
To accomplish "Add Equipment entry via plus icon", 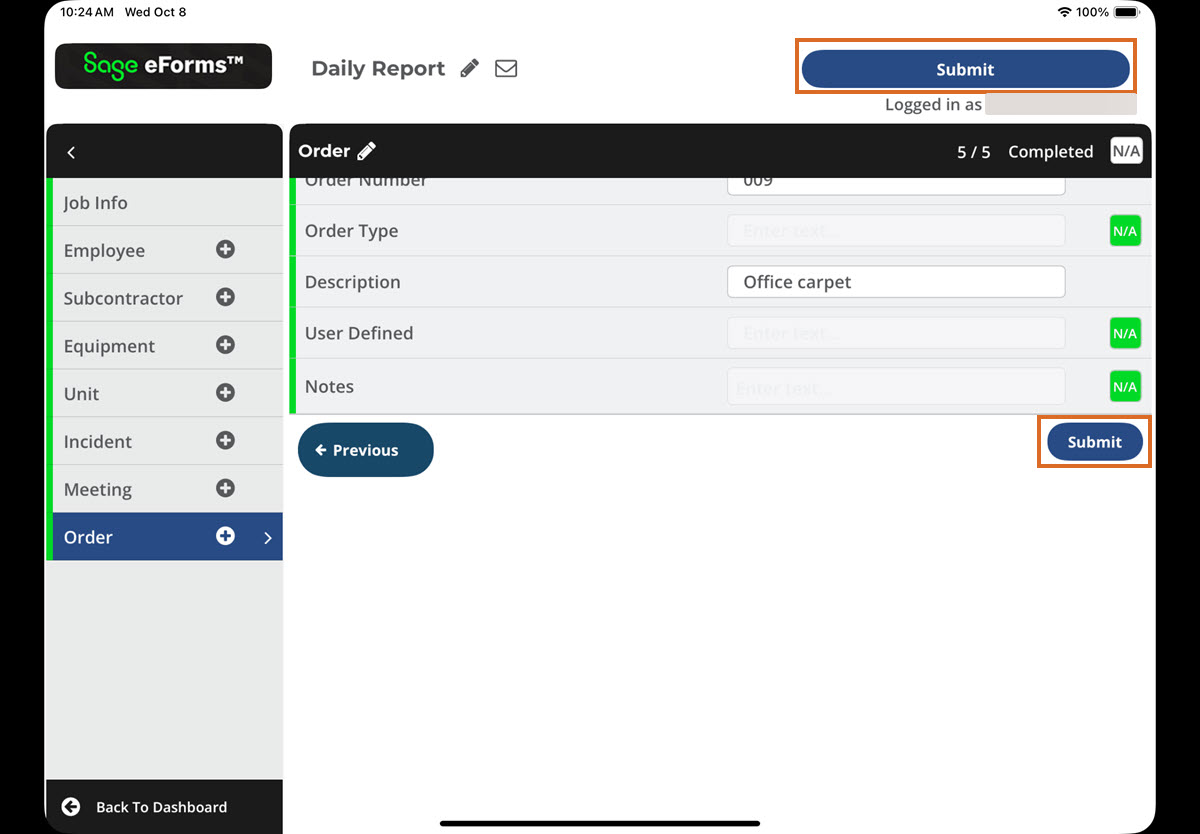I will pos(225,345).
